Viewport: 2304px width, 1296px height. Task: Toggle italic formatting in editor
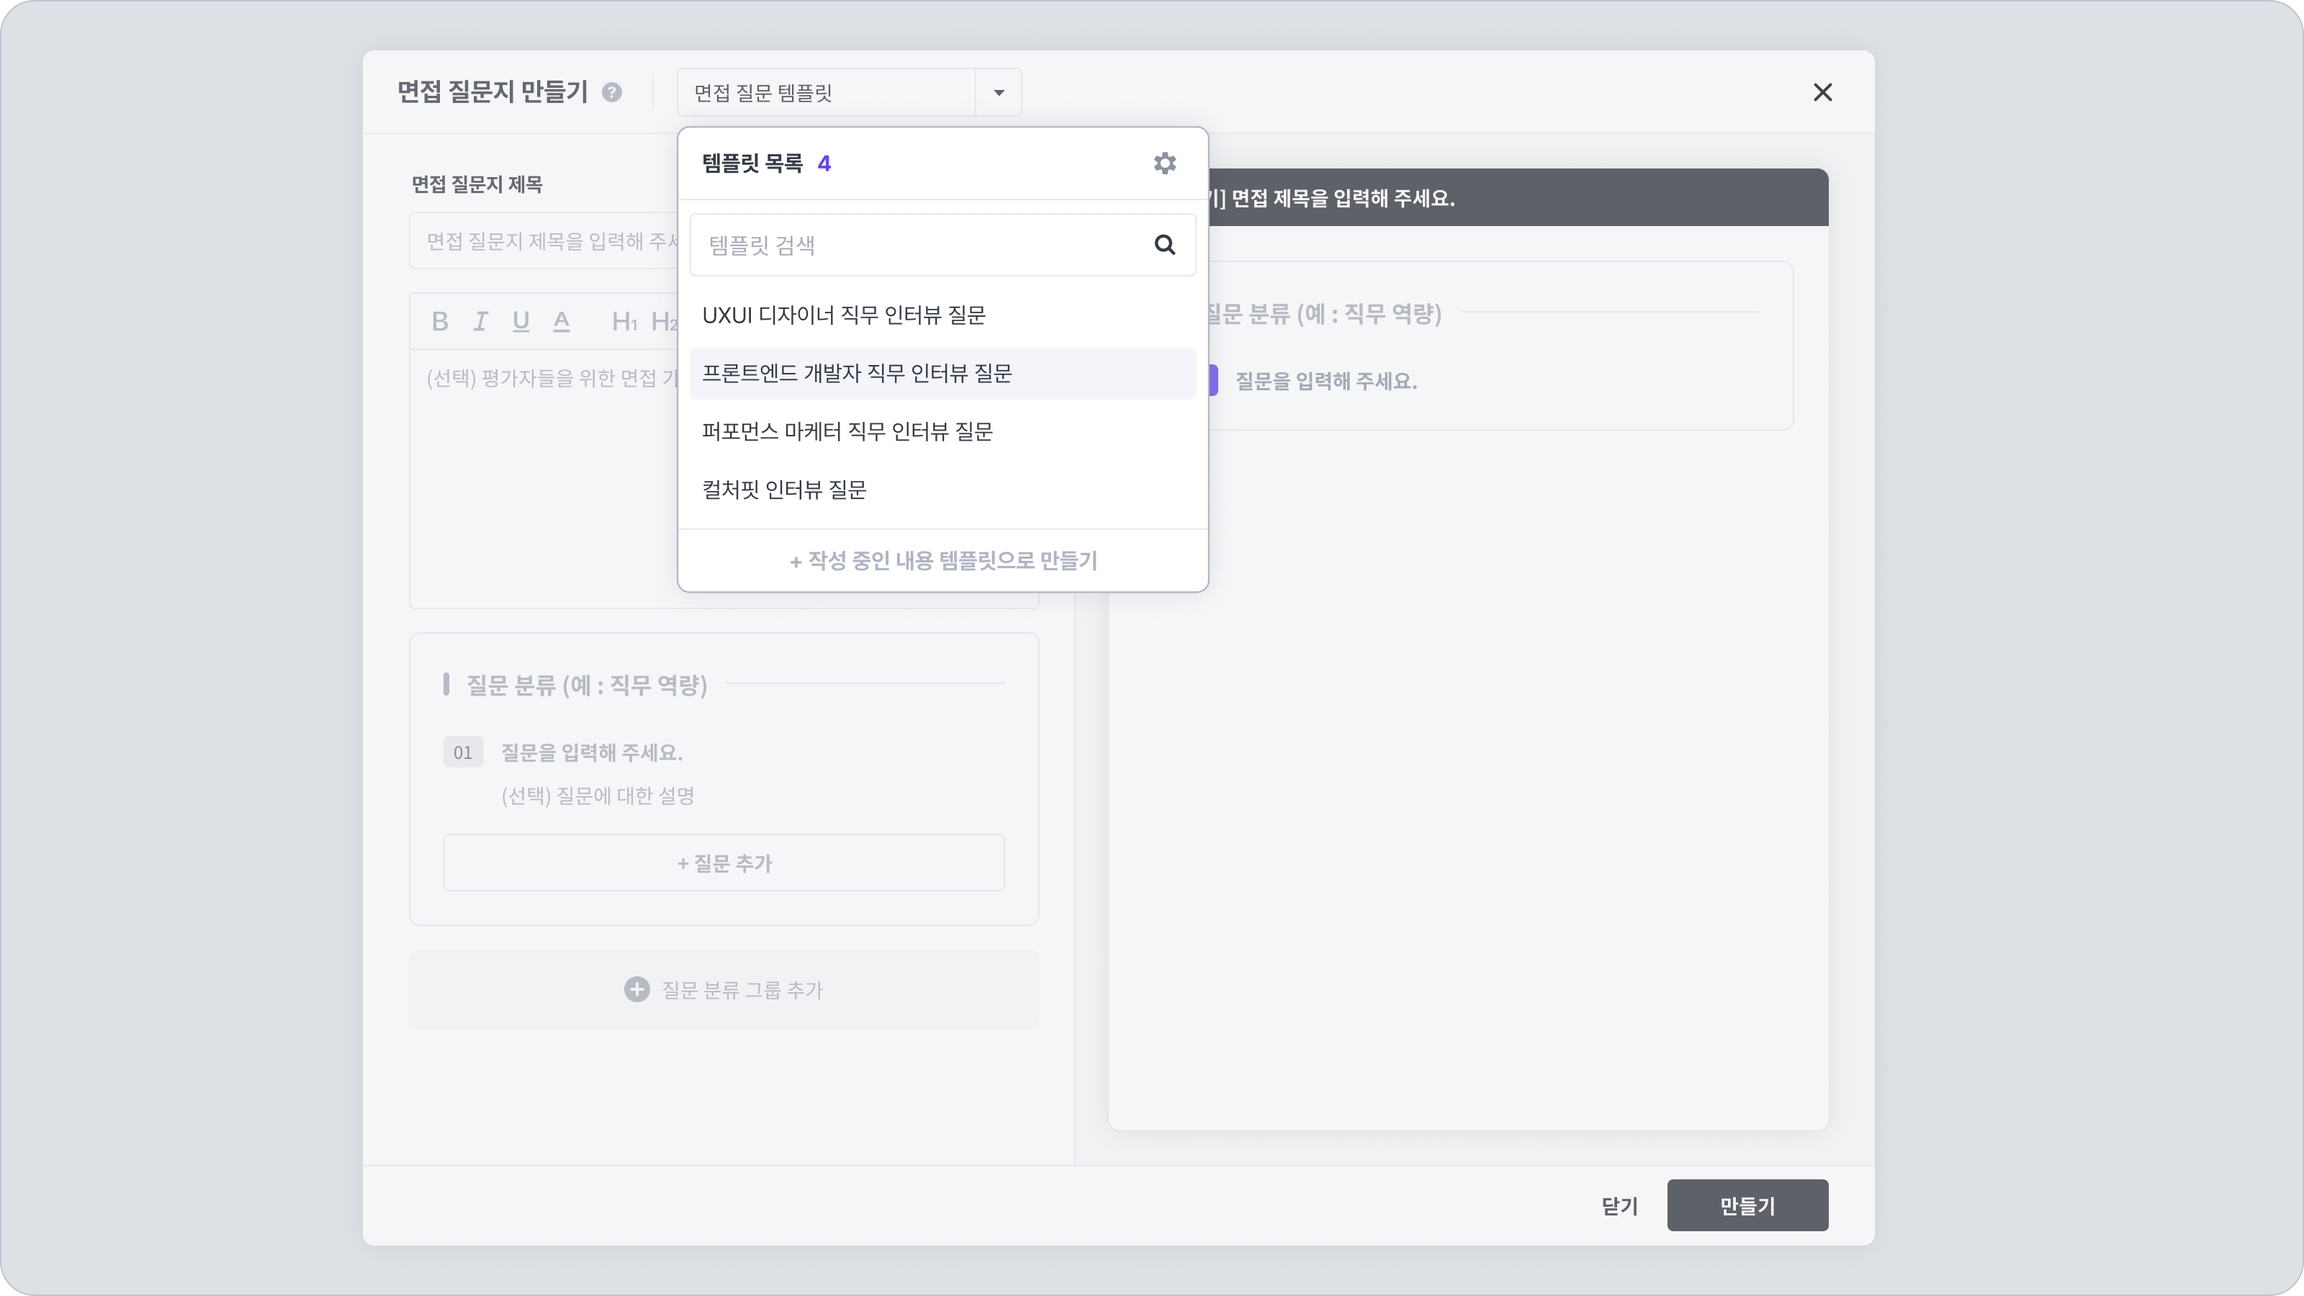tap(481, 321)
